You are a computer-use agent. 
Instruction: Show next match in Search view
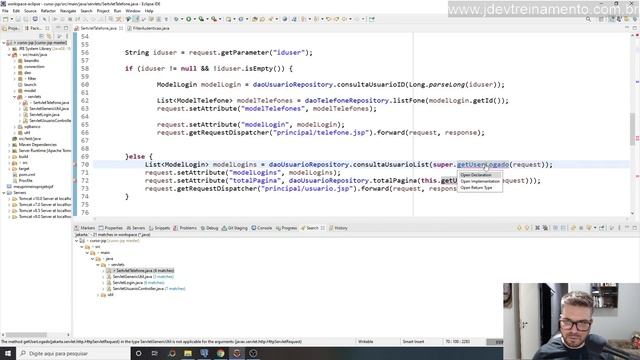pos(519,228)
